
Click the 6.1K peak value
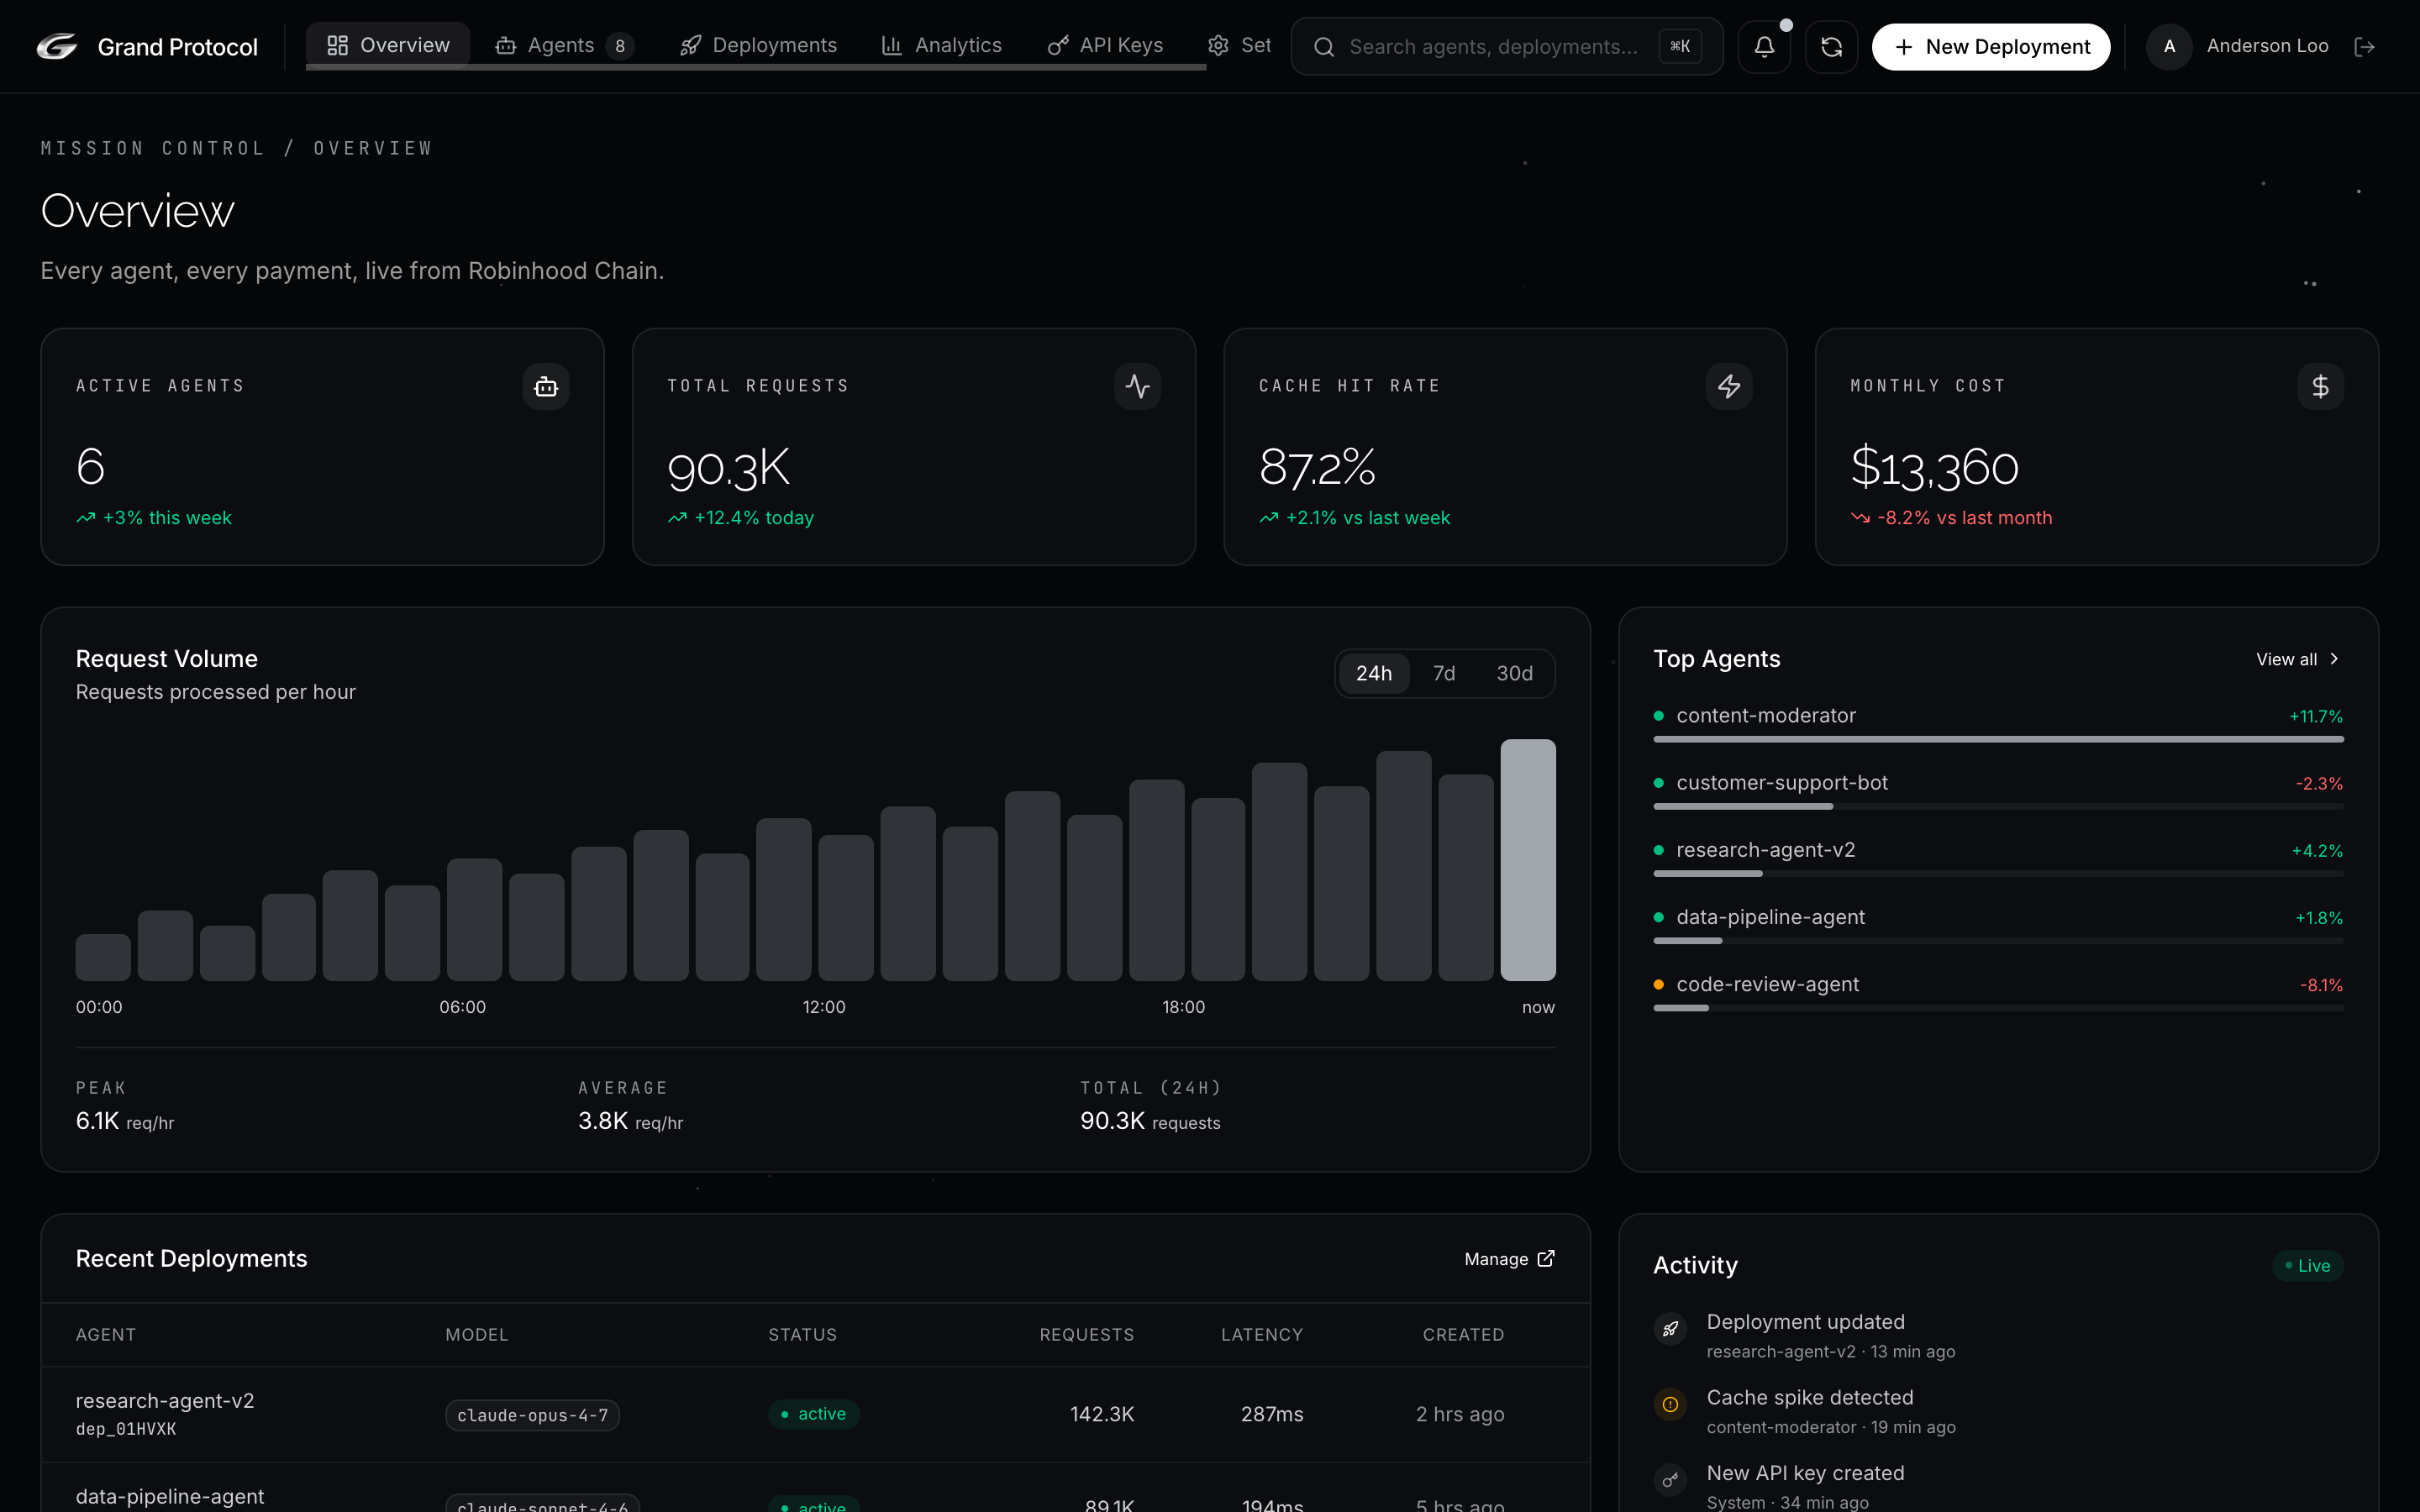click(97, 1121)
